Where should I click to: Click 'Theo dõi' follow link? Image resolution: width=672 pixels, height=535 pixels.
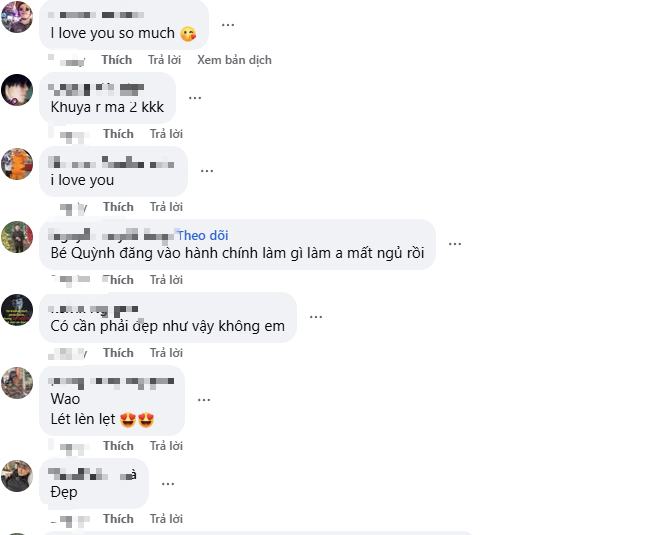tap(203, 235)
